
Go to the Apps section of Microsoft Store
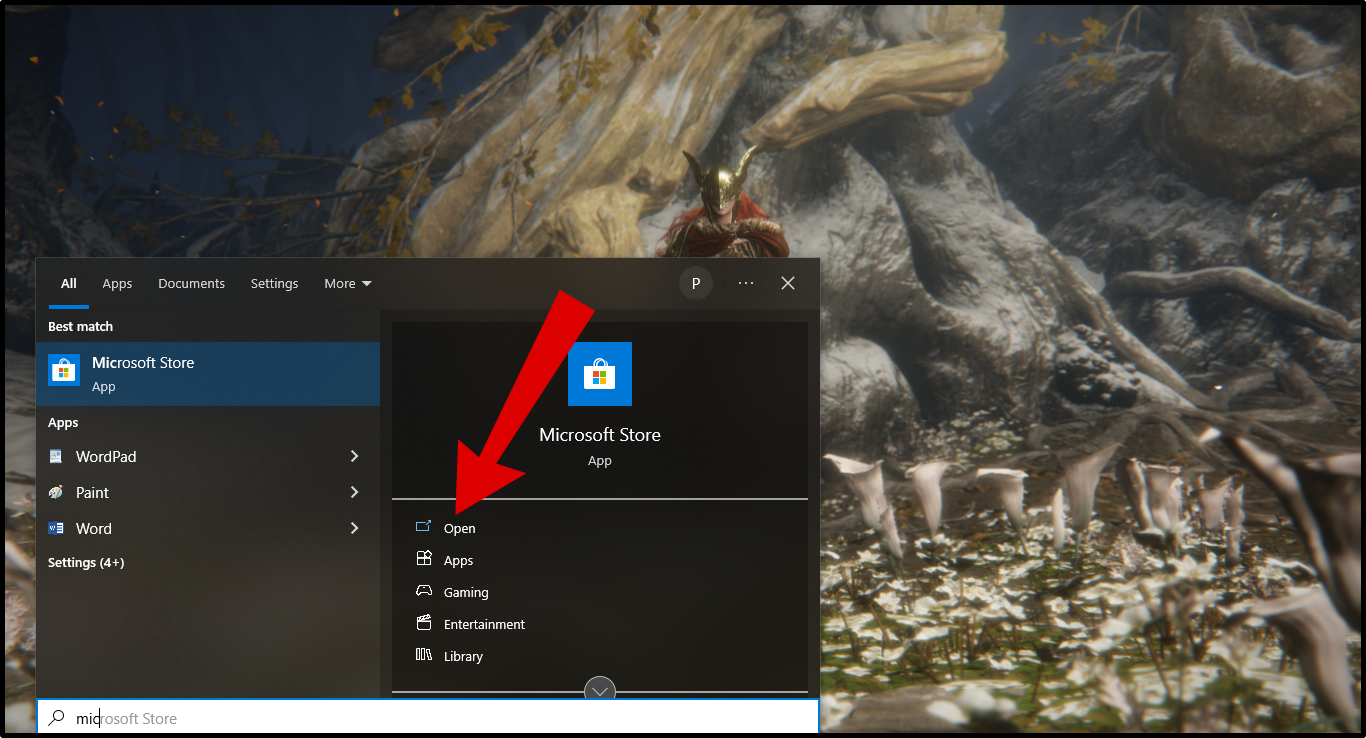pos(458,560)
